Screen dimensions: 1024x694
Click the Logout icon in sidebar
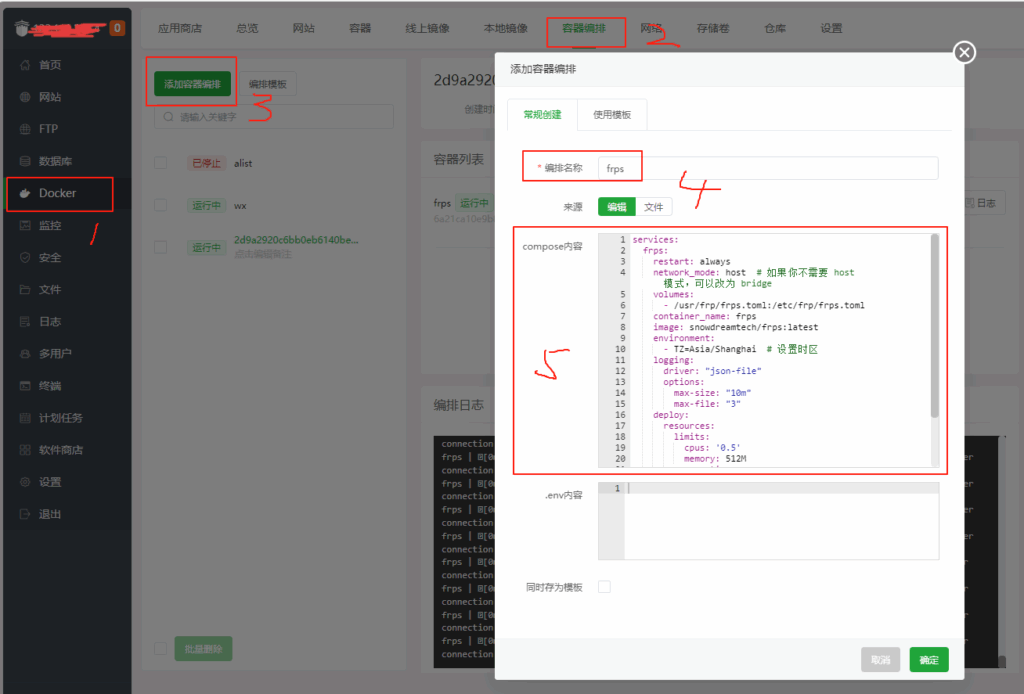pyautogui.click(x=26, y=514)
